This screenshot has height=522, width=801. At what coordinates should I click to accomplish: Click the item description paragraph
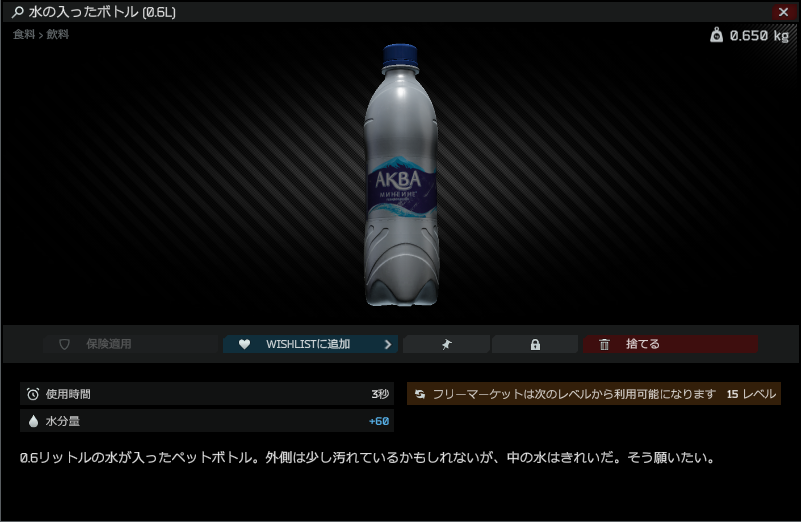[x=367, y=458]
